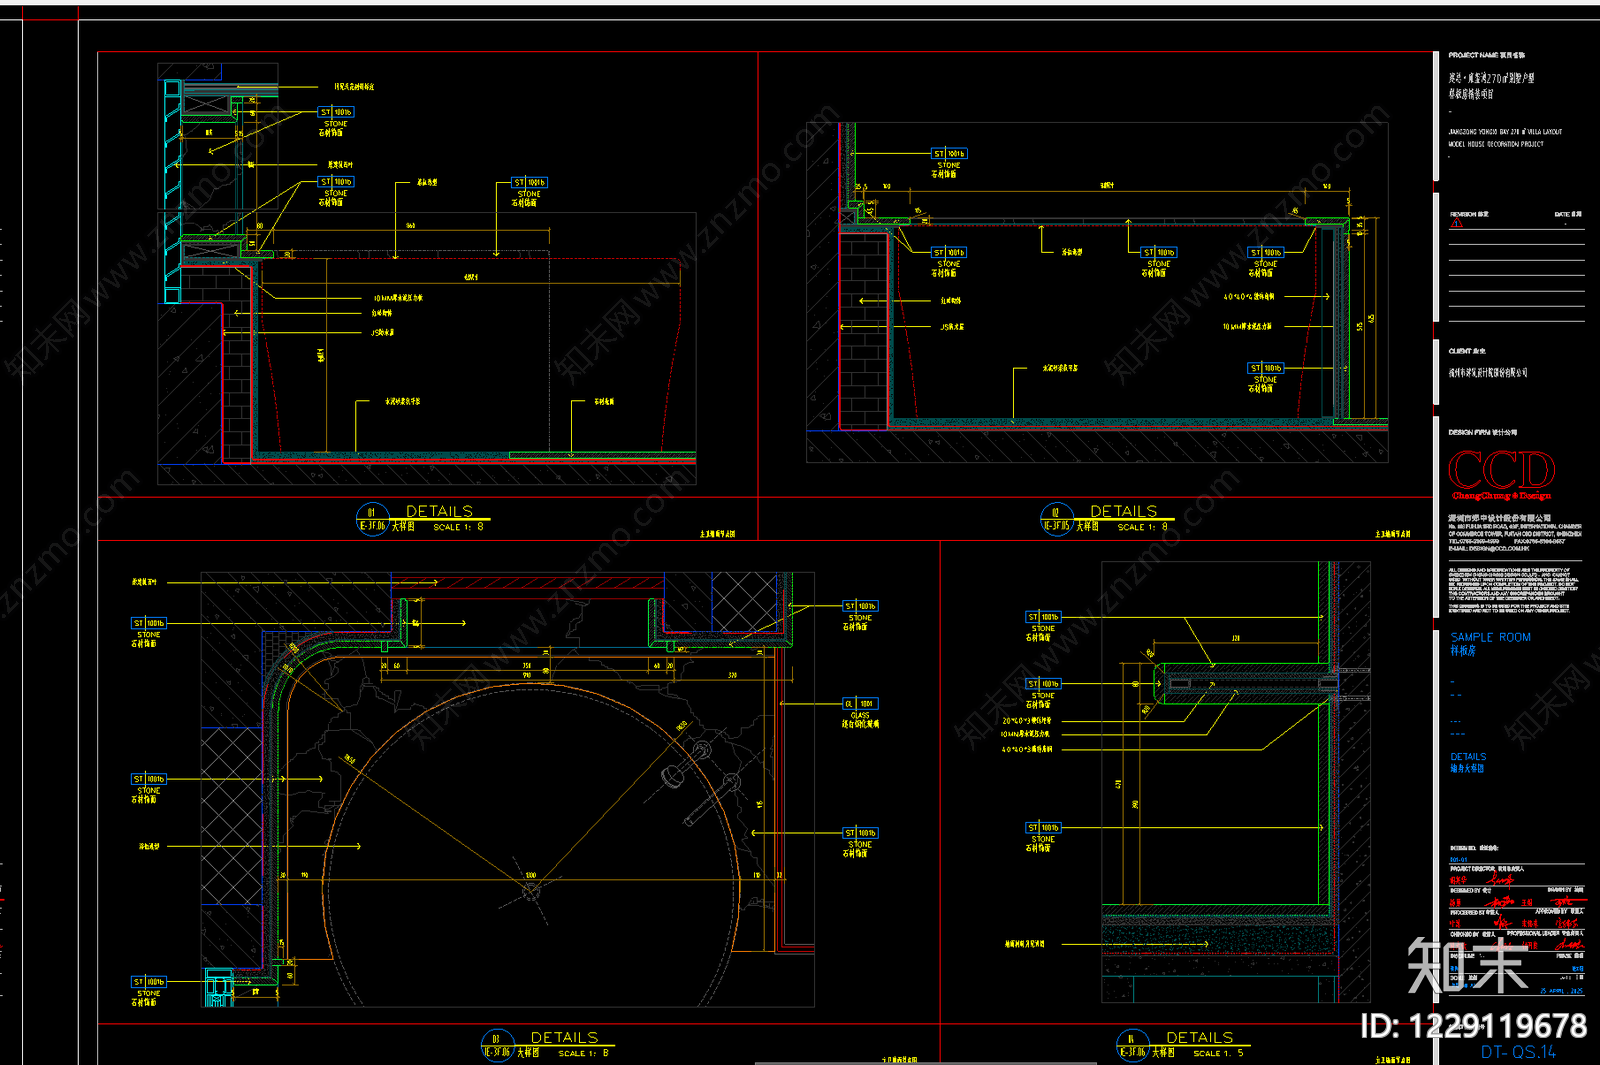Click the DATE column label
The image size is (1600, 1065).
1568,214
